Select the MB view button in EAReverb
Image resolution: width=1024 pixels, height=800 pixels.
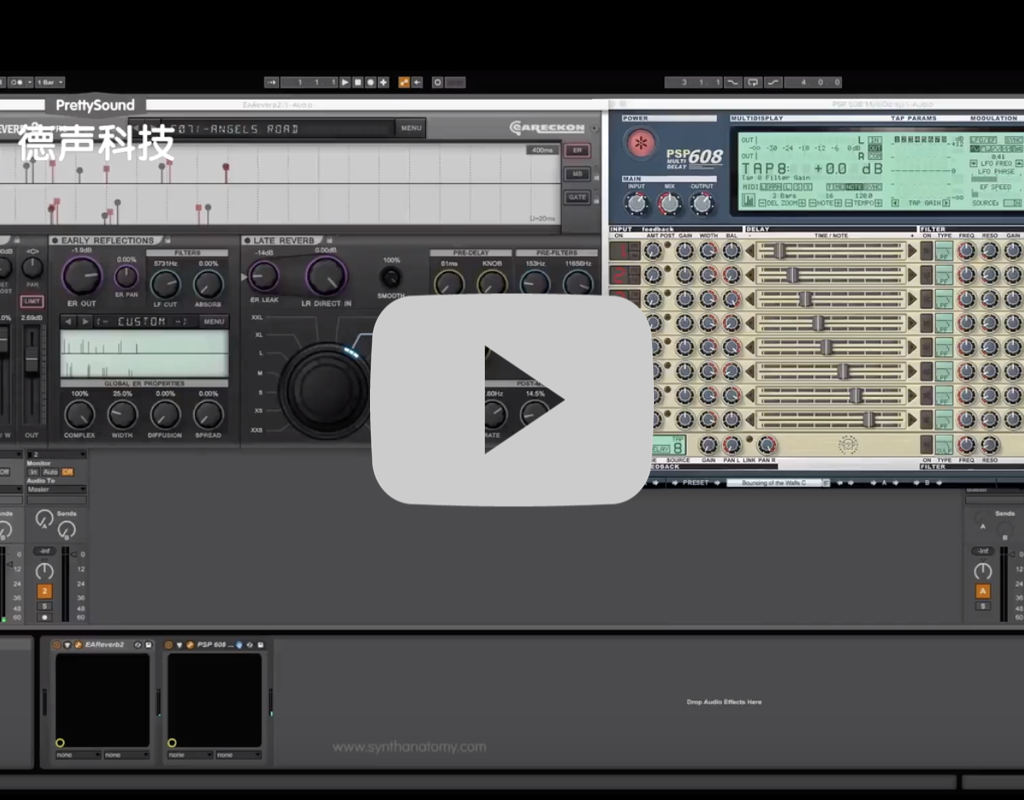(577, 174)
